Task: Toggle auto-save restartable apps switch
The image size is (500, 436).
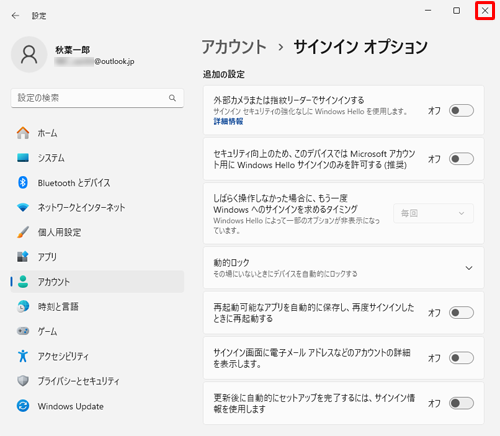Action: coord(461,313)
